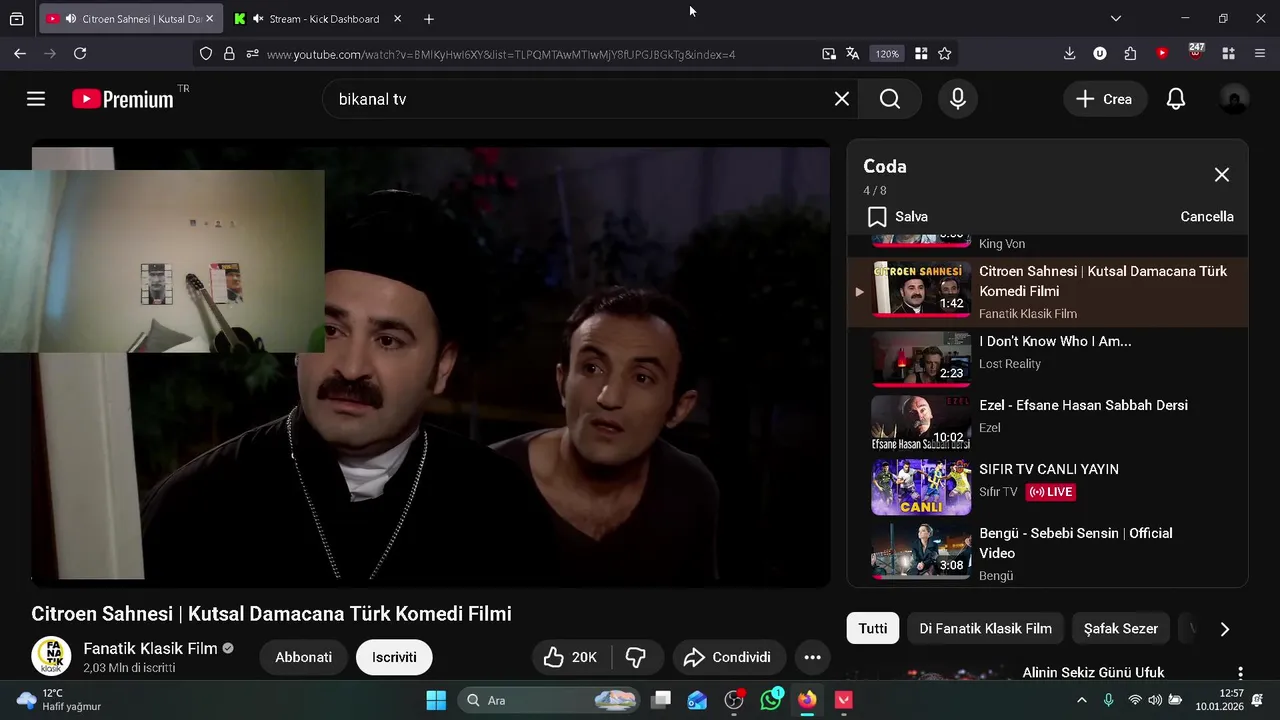This screenshot has width=1280, height=720.
Task: Share the video with Condividi
Action: click(727, 657)
